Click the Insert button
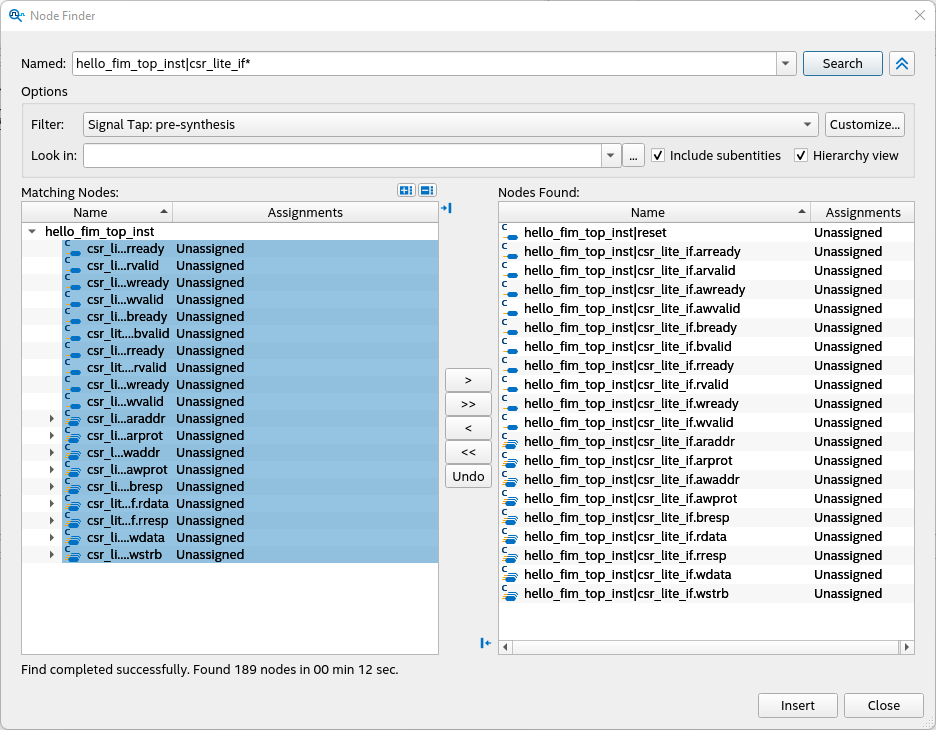936x730 pixels. click(797, 705)
